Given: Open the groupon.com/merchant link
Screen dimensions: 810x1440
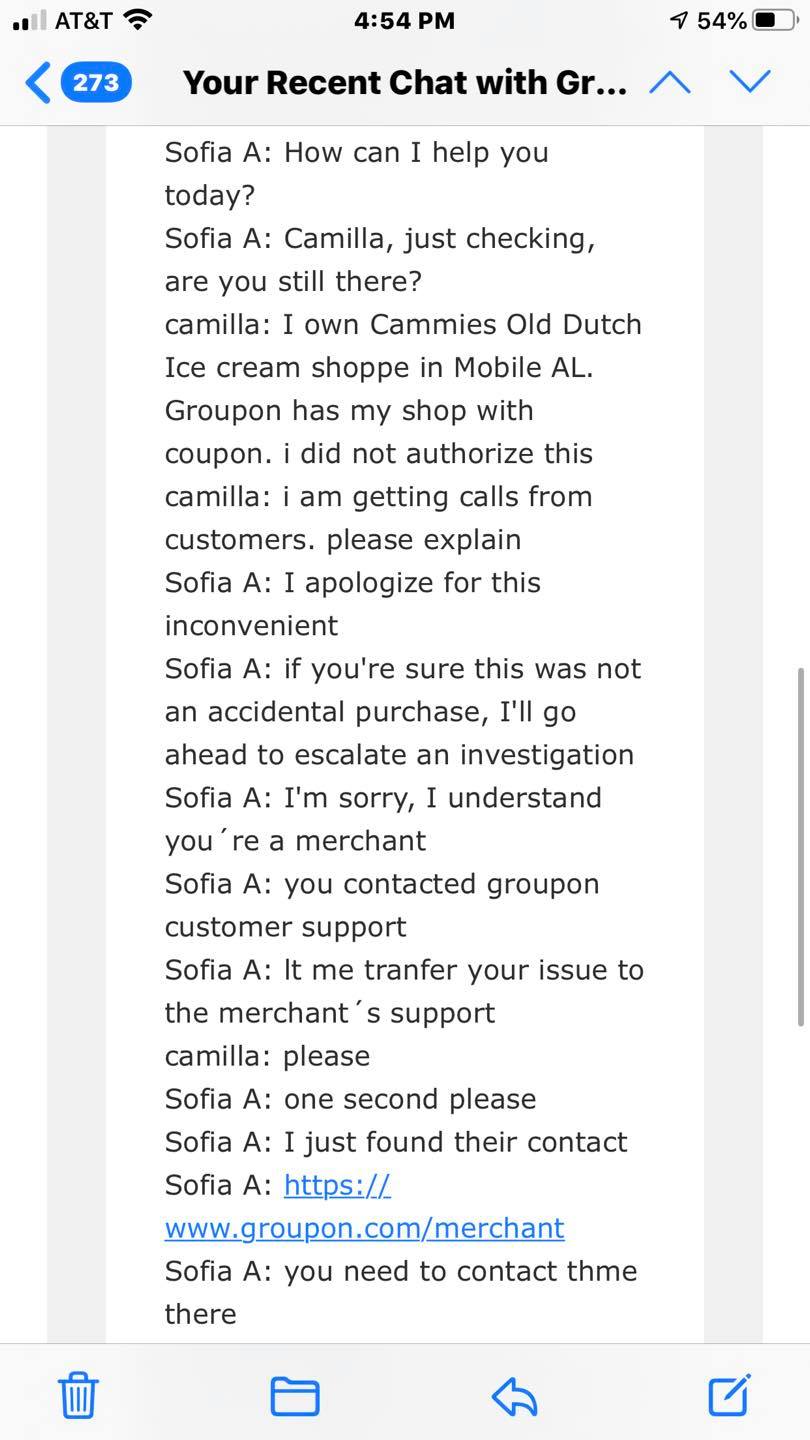Looking at the screenshot, I should (x=364, y=1228).
